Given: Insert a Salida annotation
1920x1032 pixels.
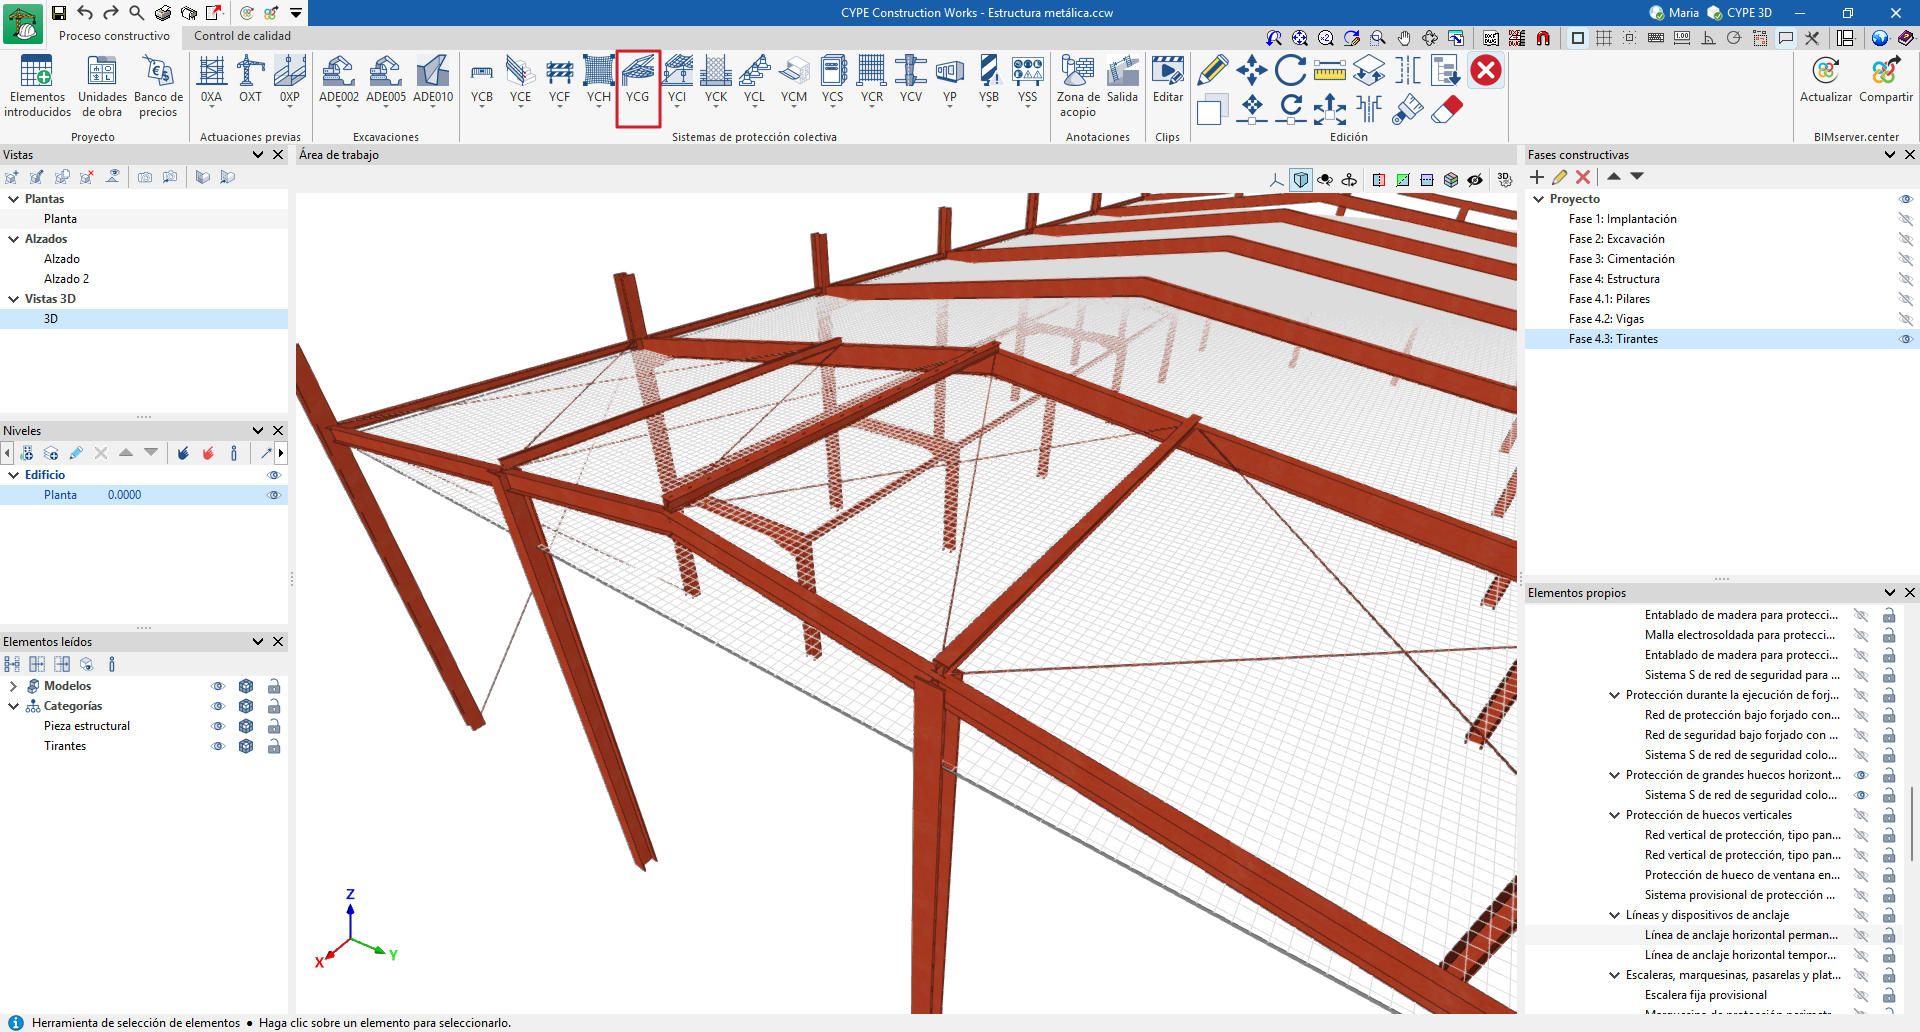Looking at the screenshot, I should [x=1122, y=80].
